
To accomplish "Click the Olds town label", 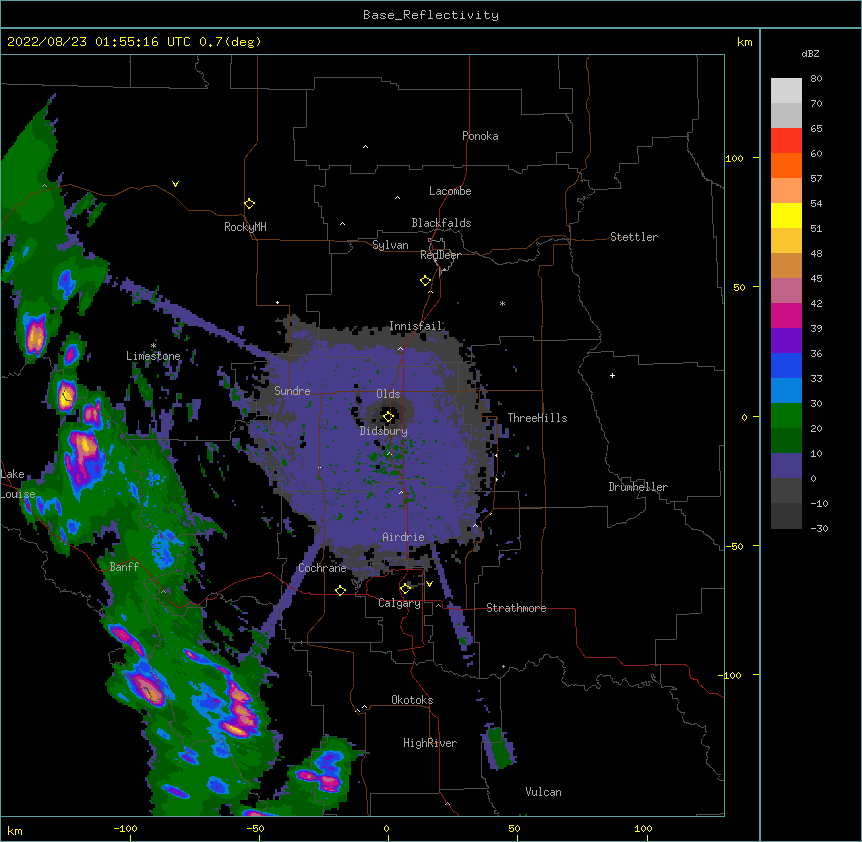I will click(x=388, y=394).
